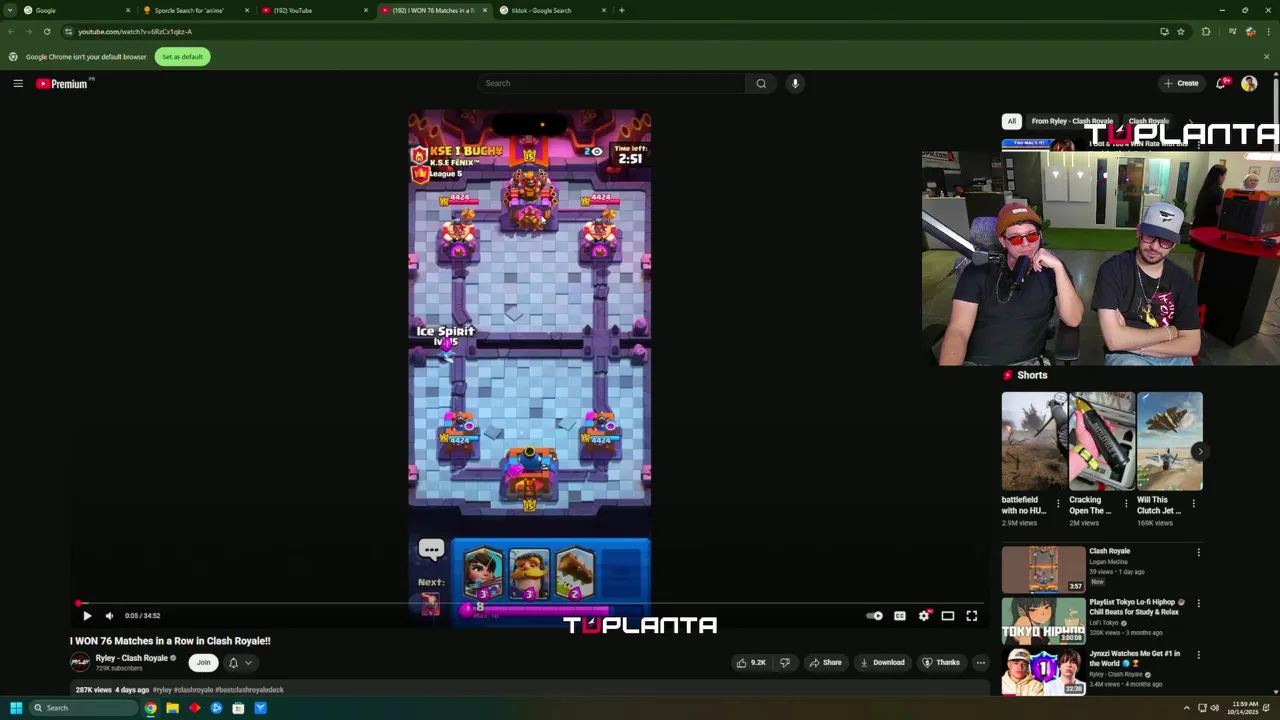Image resolution: width=1280 pixels, height=720 pixels.
Task: Open the notifications bell in the header
Action: click(x=1221, y=84)
